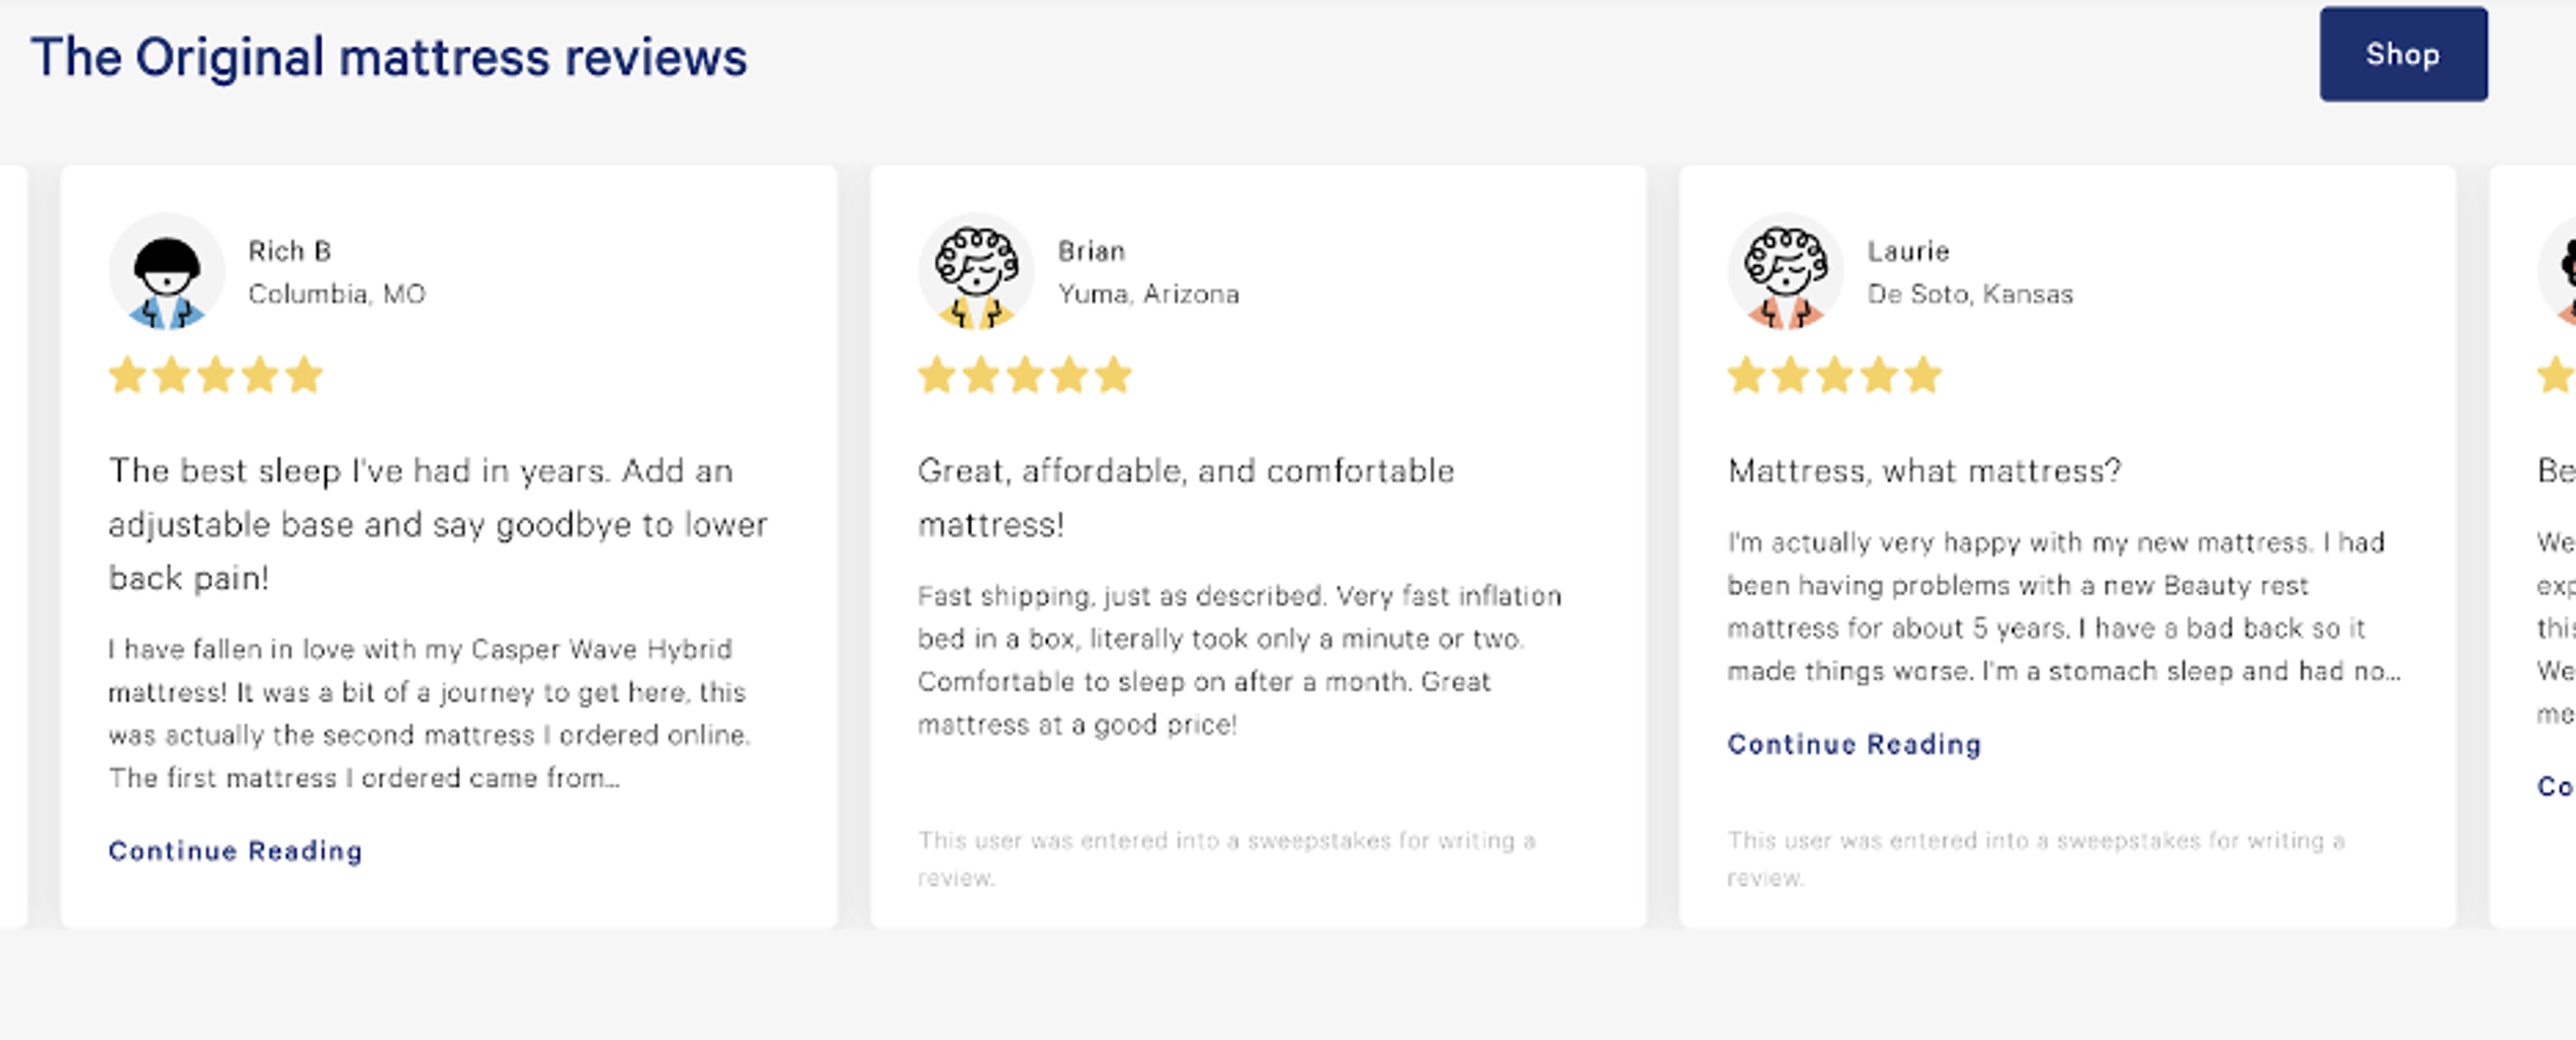Click Rich B's avatar icon
2576x1040 pixels.
tap(166, 270)
